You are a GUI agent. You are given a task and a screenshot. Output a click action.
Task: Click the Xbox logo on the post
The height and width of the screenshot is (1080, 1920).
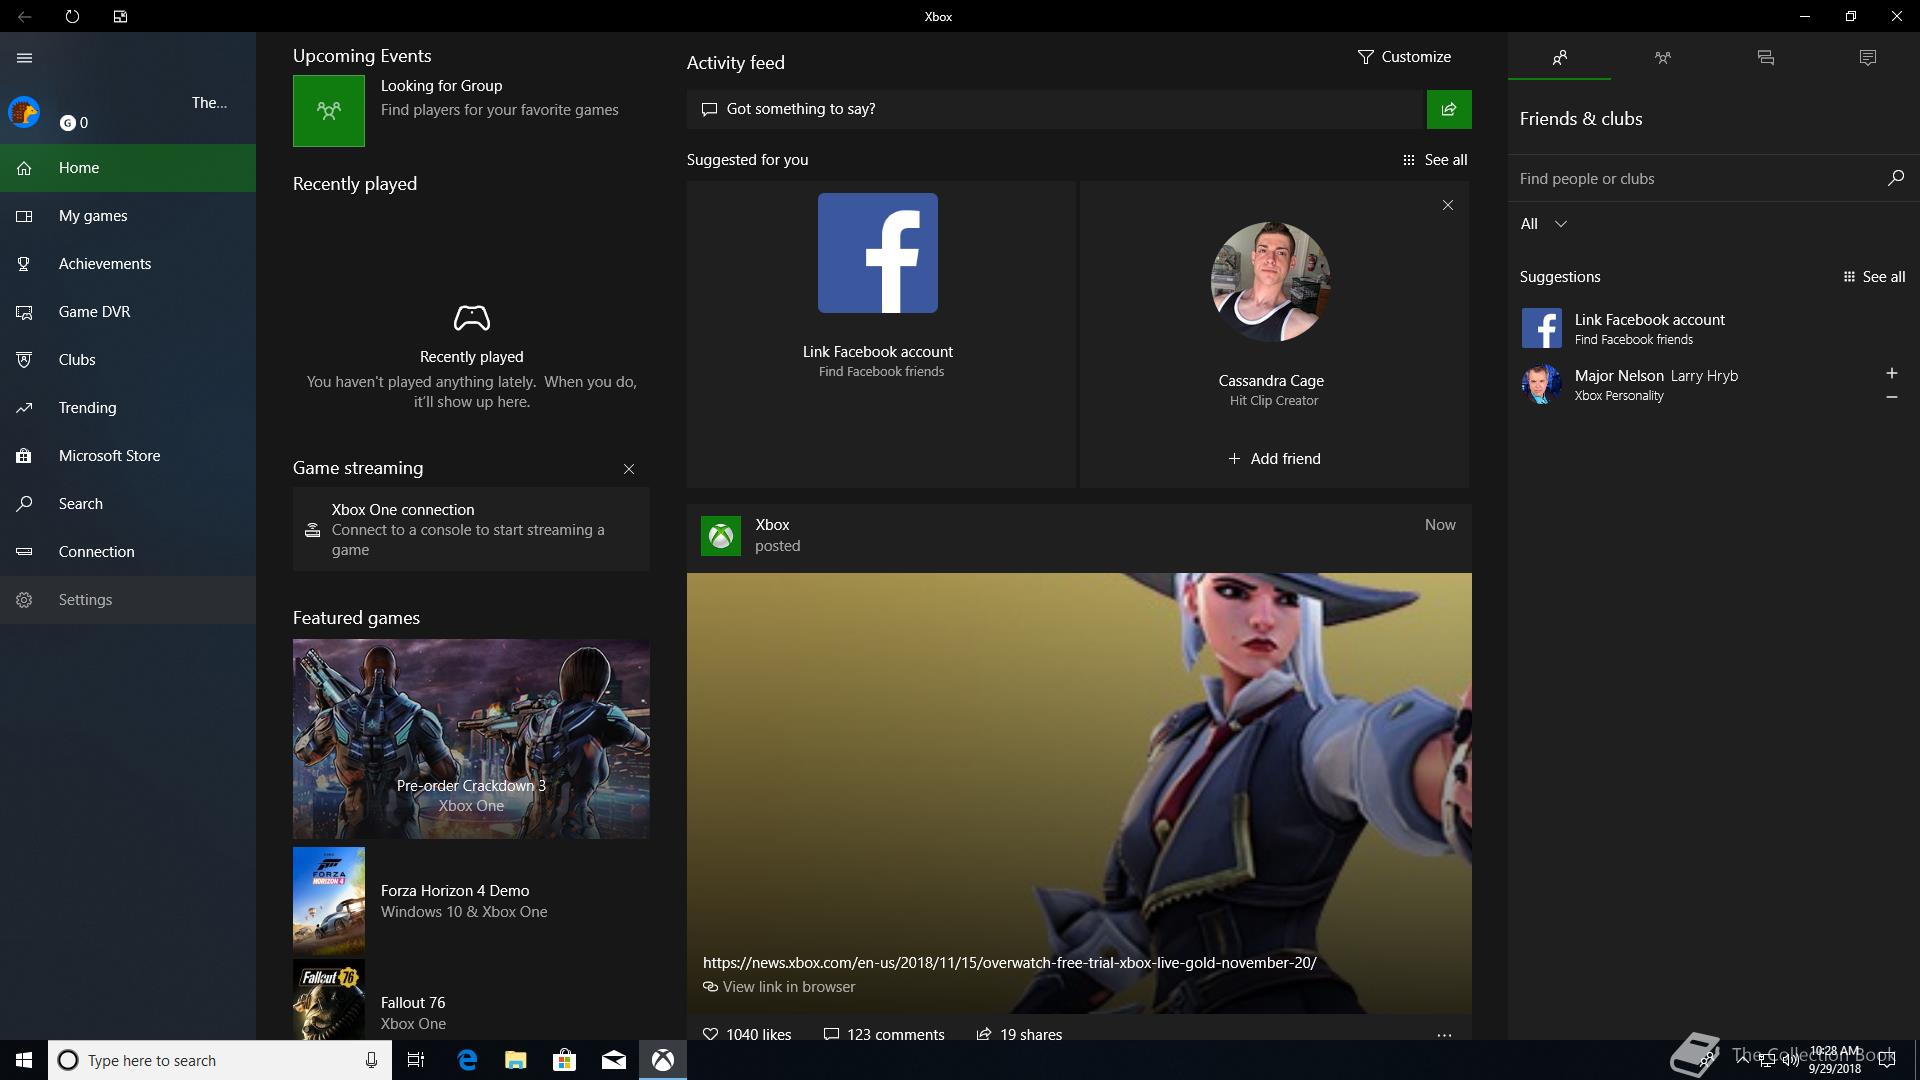point(721,536)
